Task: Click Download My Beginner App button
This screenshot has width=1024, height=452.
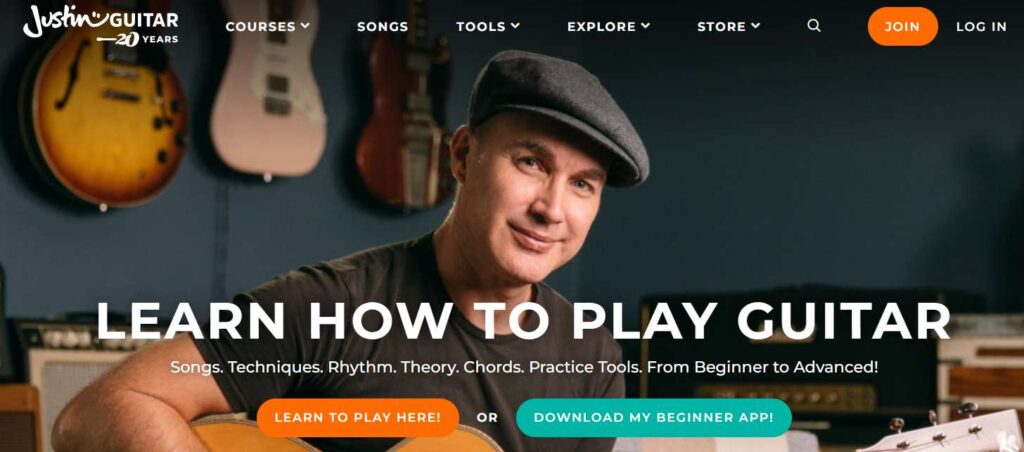Action: (x=654, y=417)
